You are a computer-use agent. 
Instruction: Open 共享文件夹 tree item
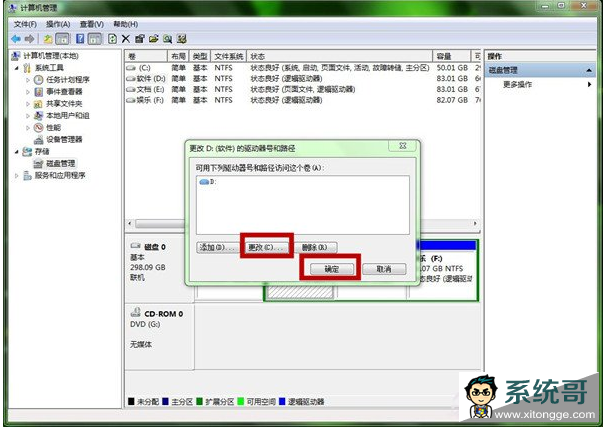[64, 104]
